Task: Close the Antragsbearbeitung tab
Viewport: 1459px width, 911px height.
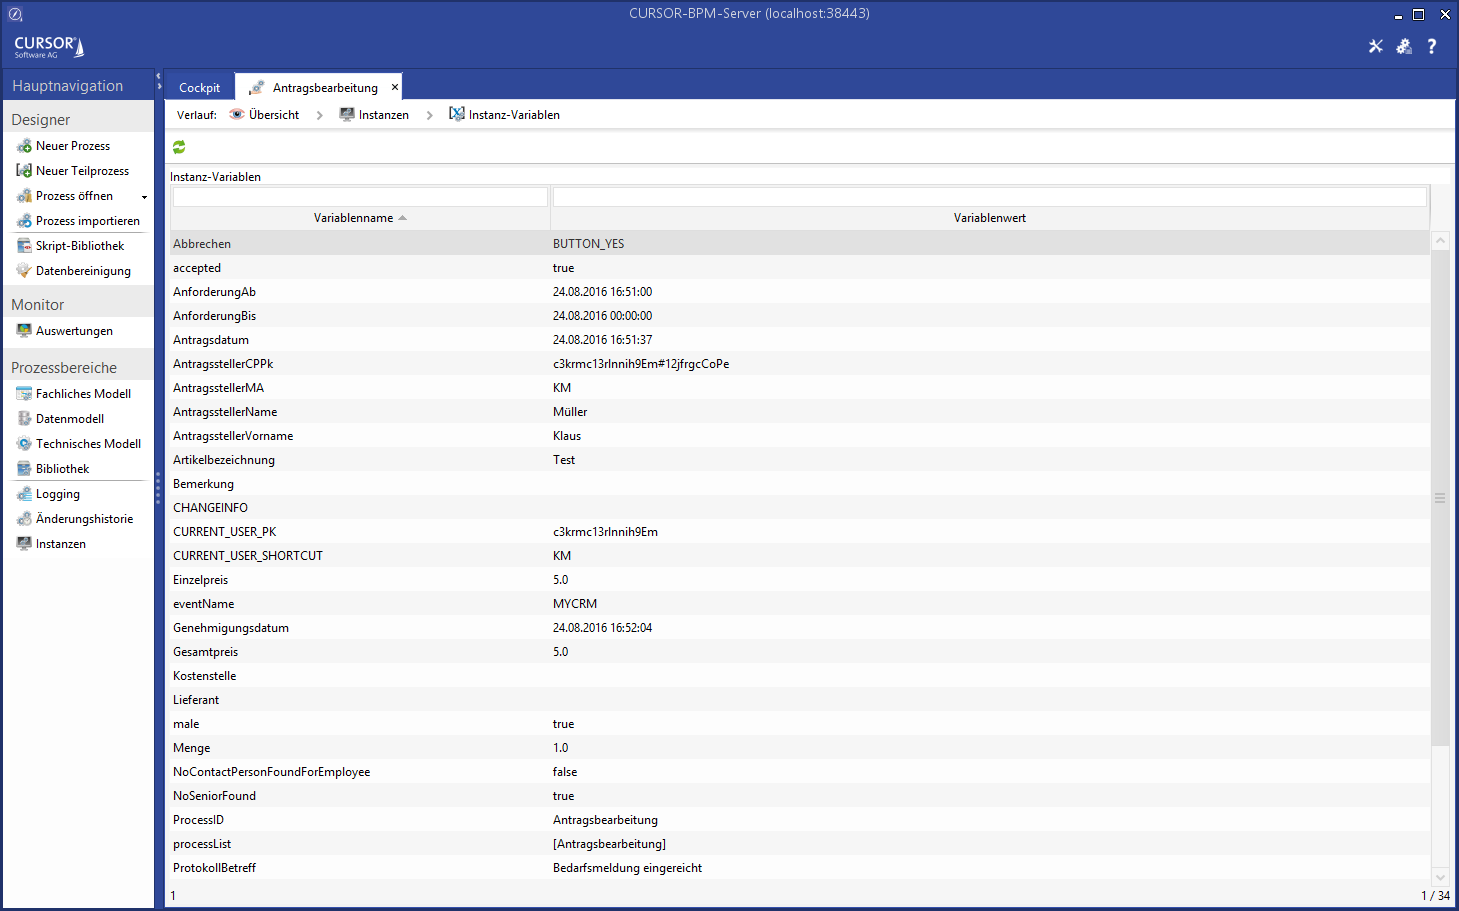Action: click(395, 88)
